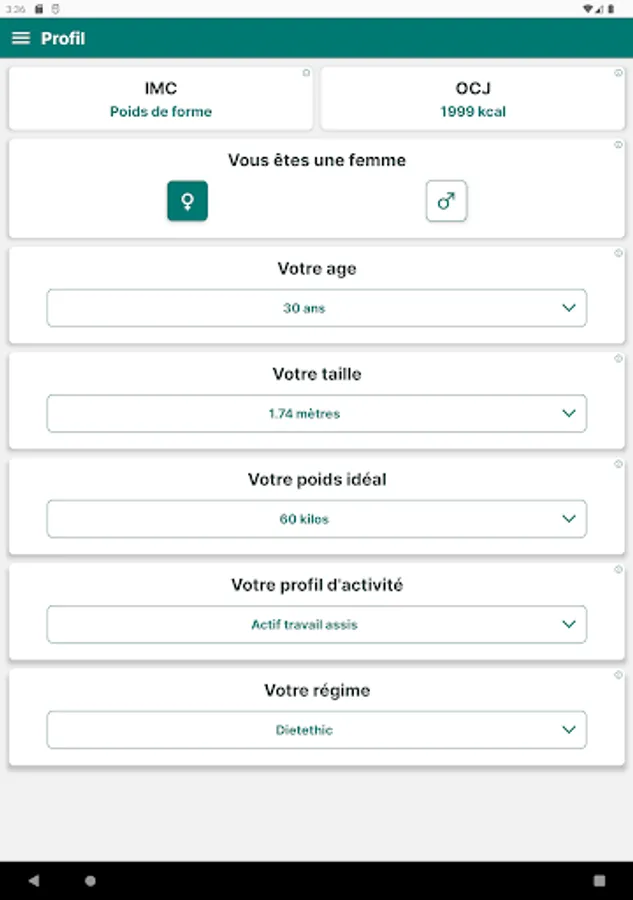This screenshot has width=633, height=900.
Task: Click info icon on Votre régime card
Action: click(618, 675)
